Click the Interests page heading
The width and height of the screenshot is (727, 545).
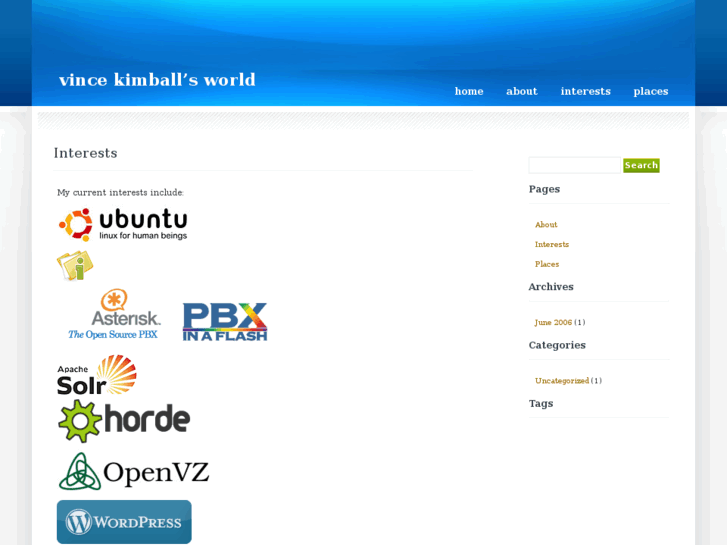[x=85, y=153]
